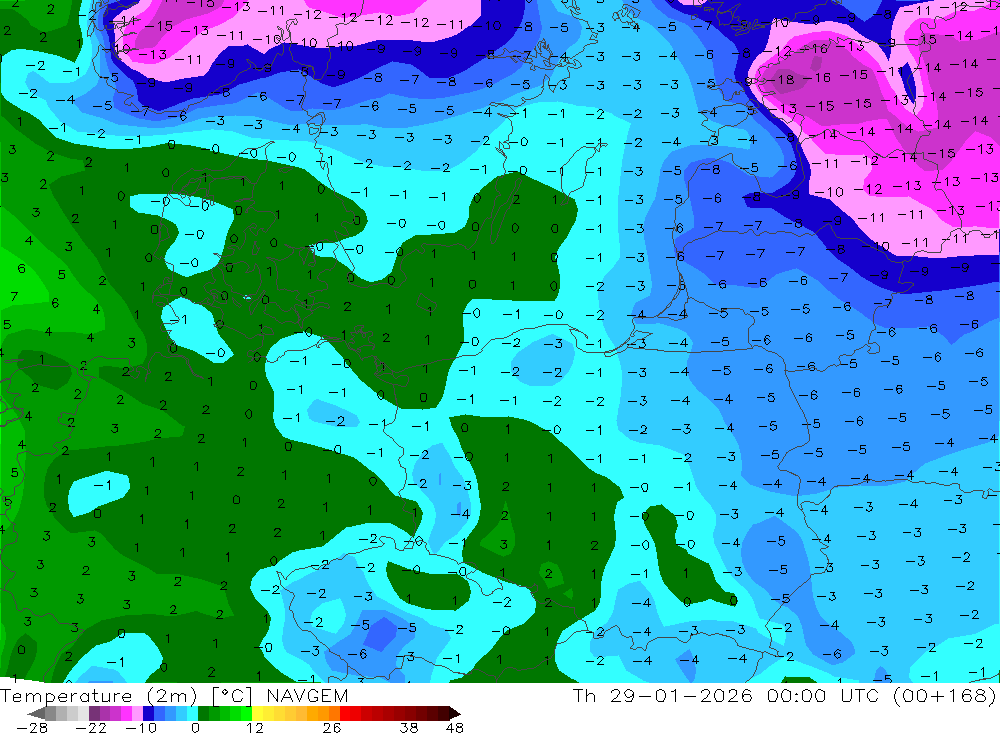Click the 'Temperature (2m)' map title
Screen dimensions: 1000x733
coord(98,696)
